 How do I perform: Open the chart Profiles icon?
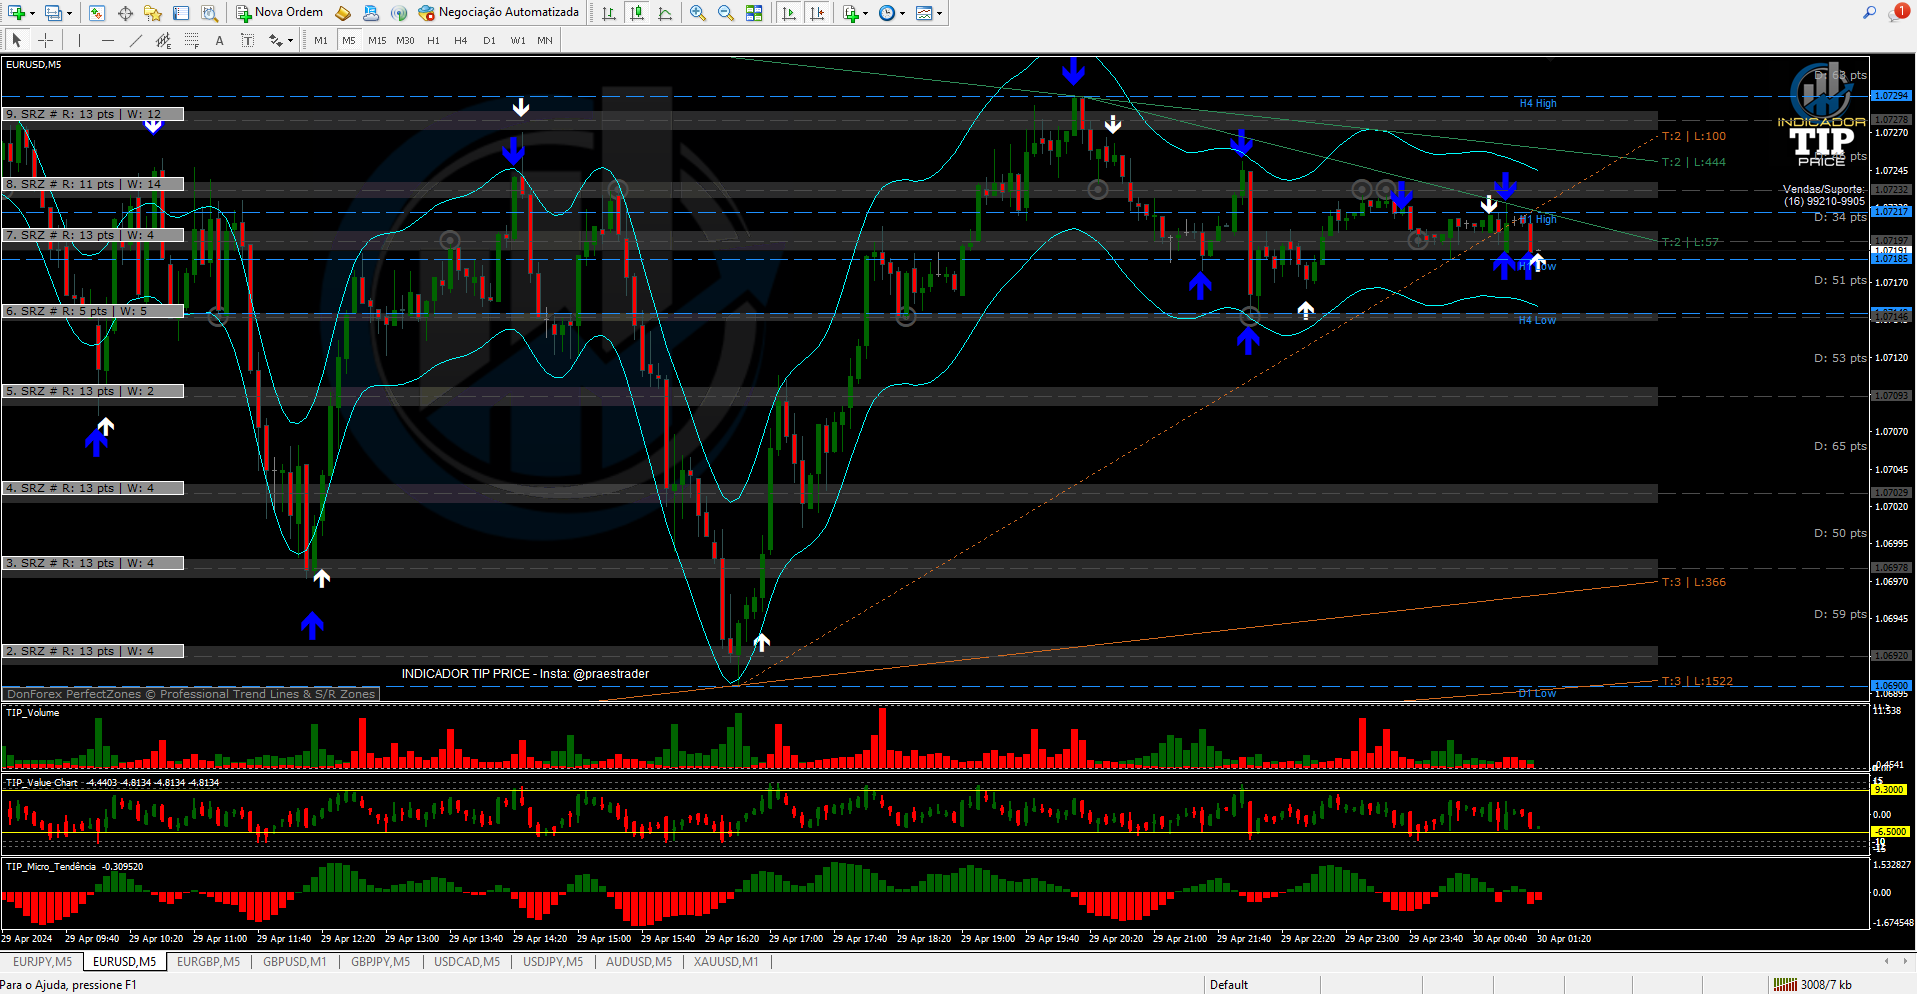pos(53,13)
